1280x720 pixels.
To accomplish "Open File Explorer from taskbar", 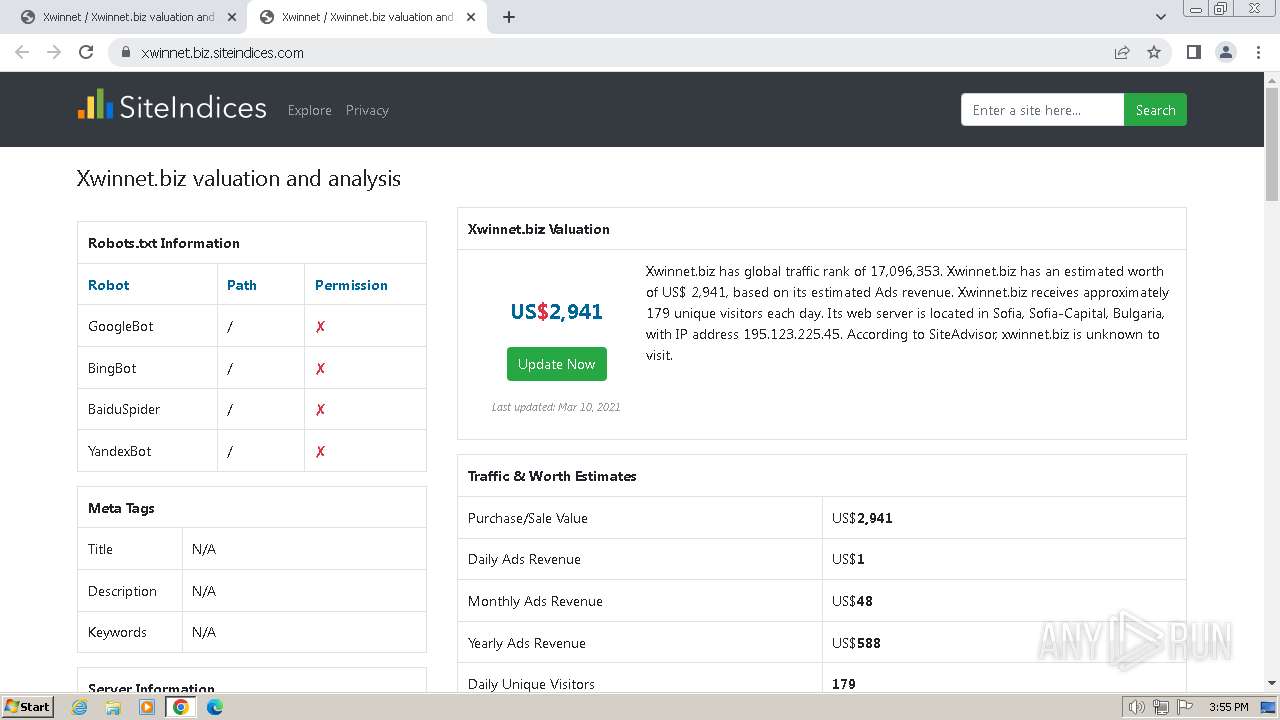I will 113,707.
